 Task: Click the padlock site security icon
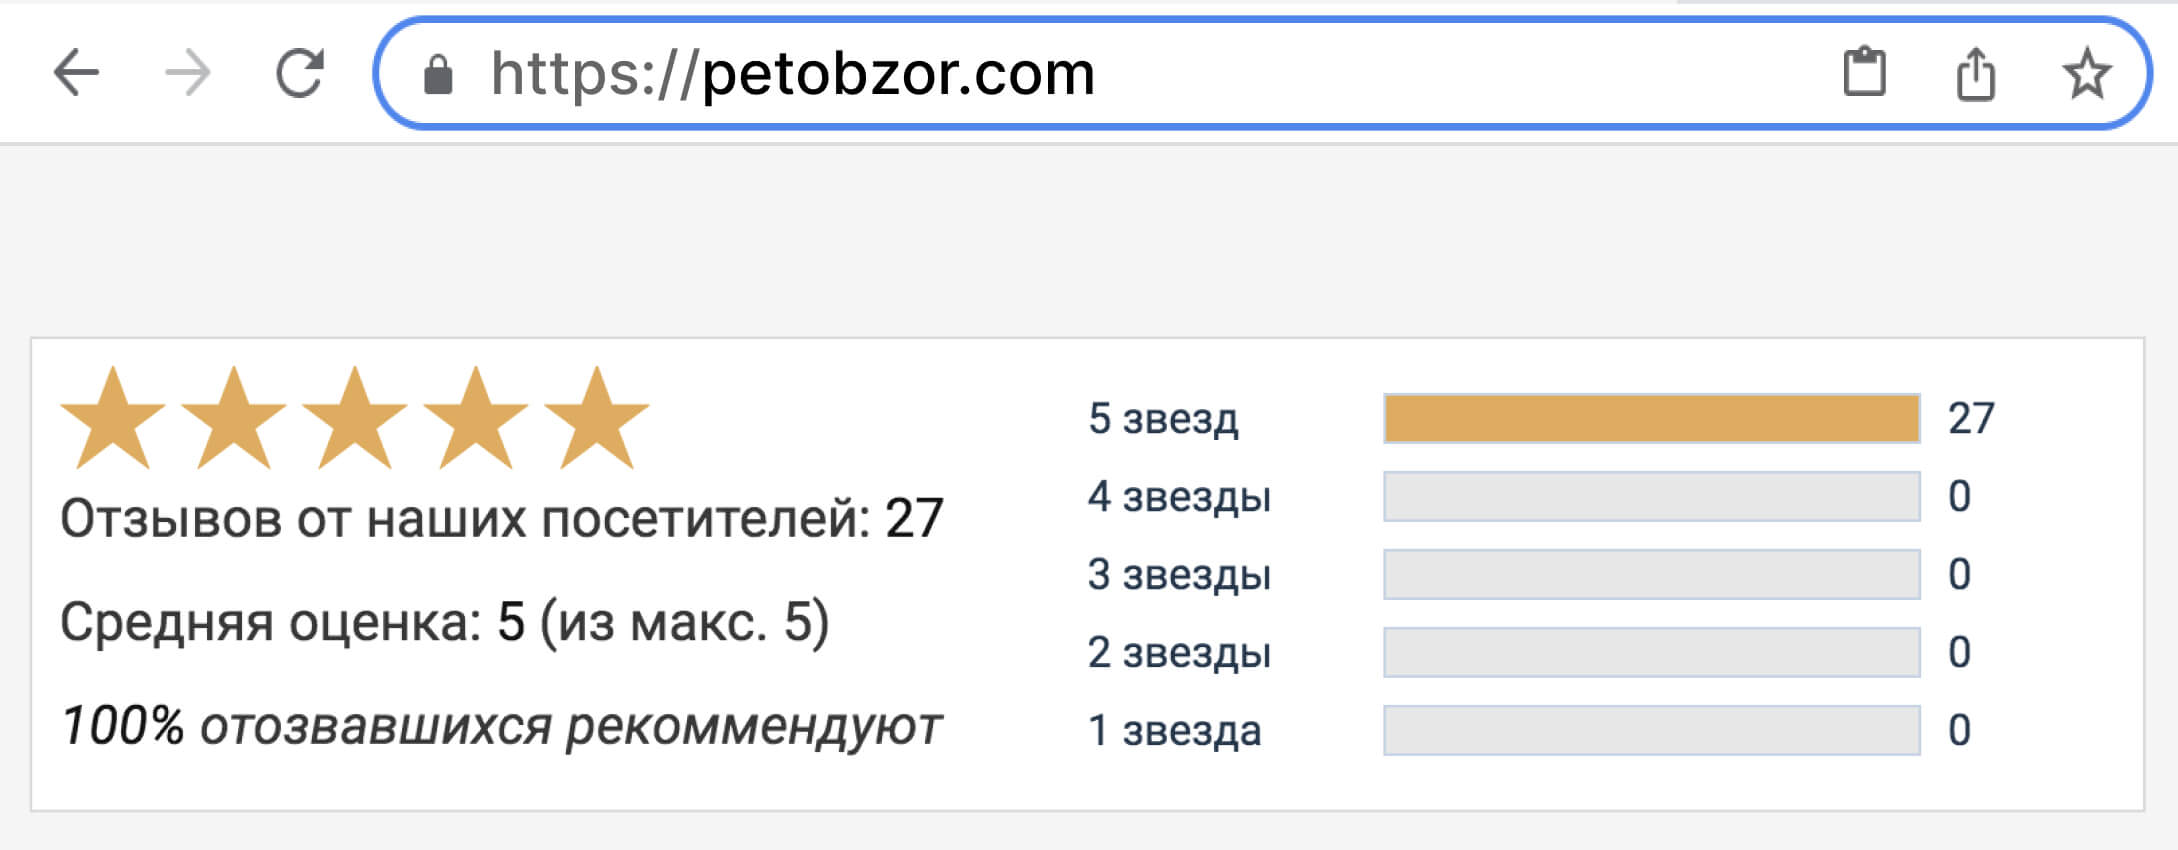[x=438, y=75]
